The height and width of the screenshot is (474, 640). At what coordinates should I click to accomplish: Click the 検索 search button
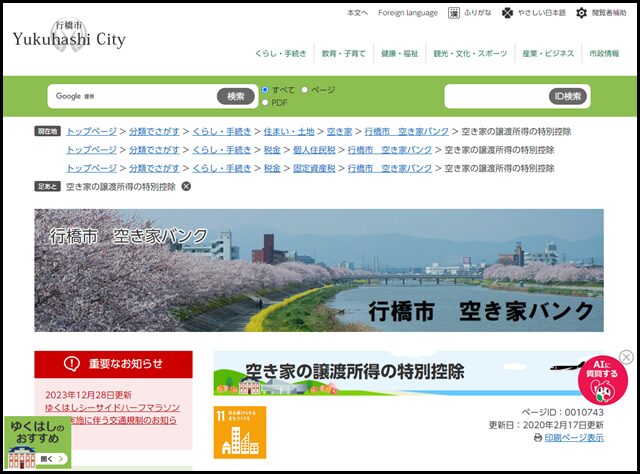tap(236, 96)
